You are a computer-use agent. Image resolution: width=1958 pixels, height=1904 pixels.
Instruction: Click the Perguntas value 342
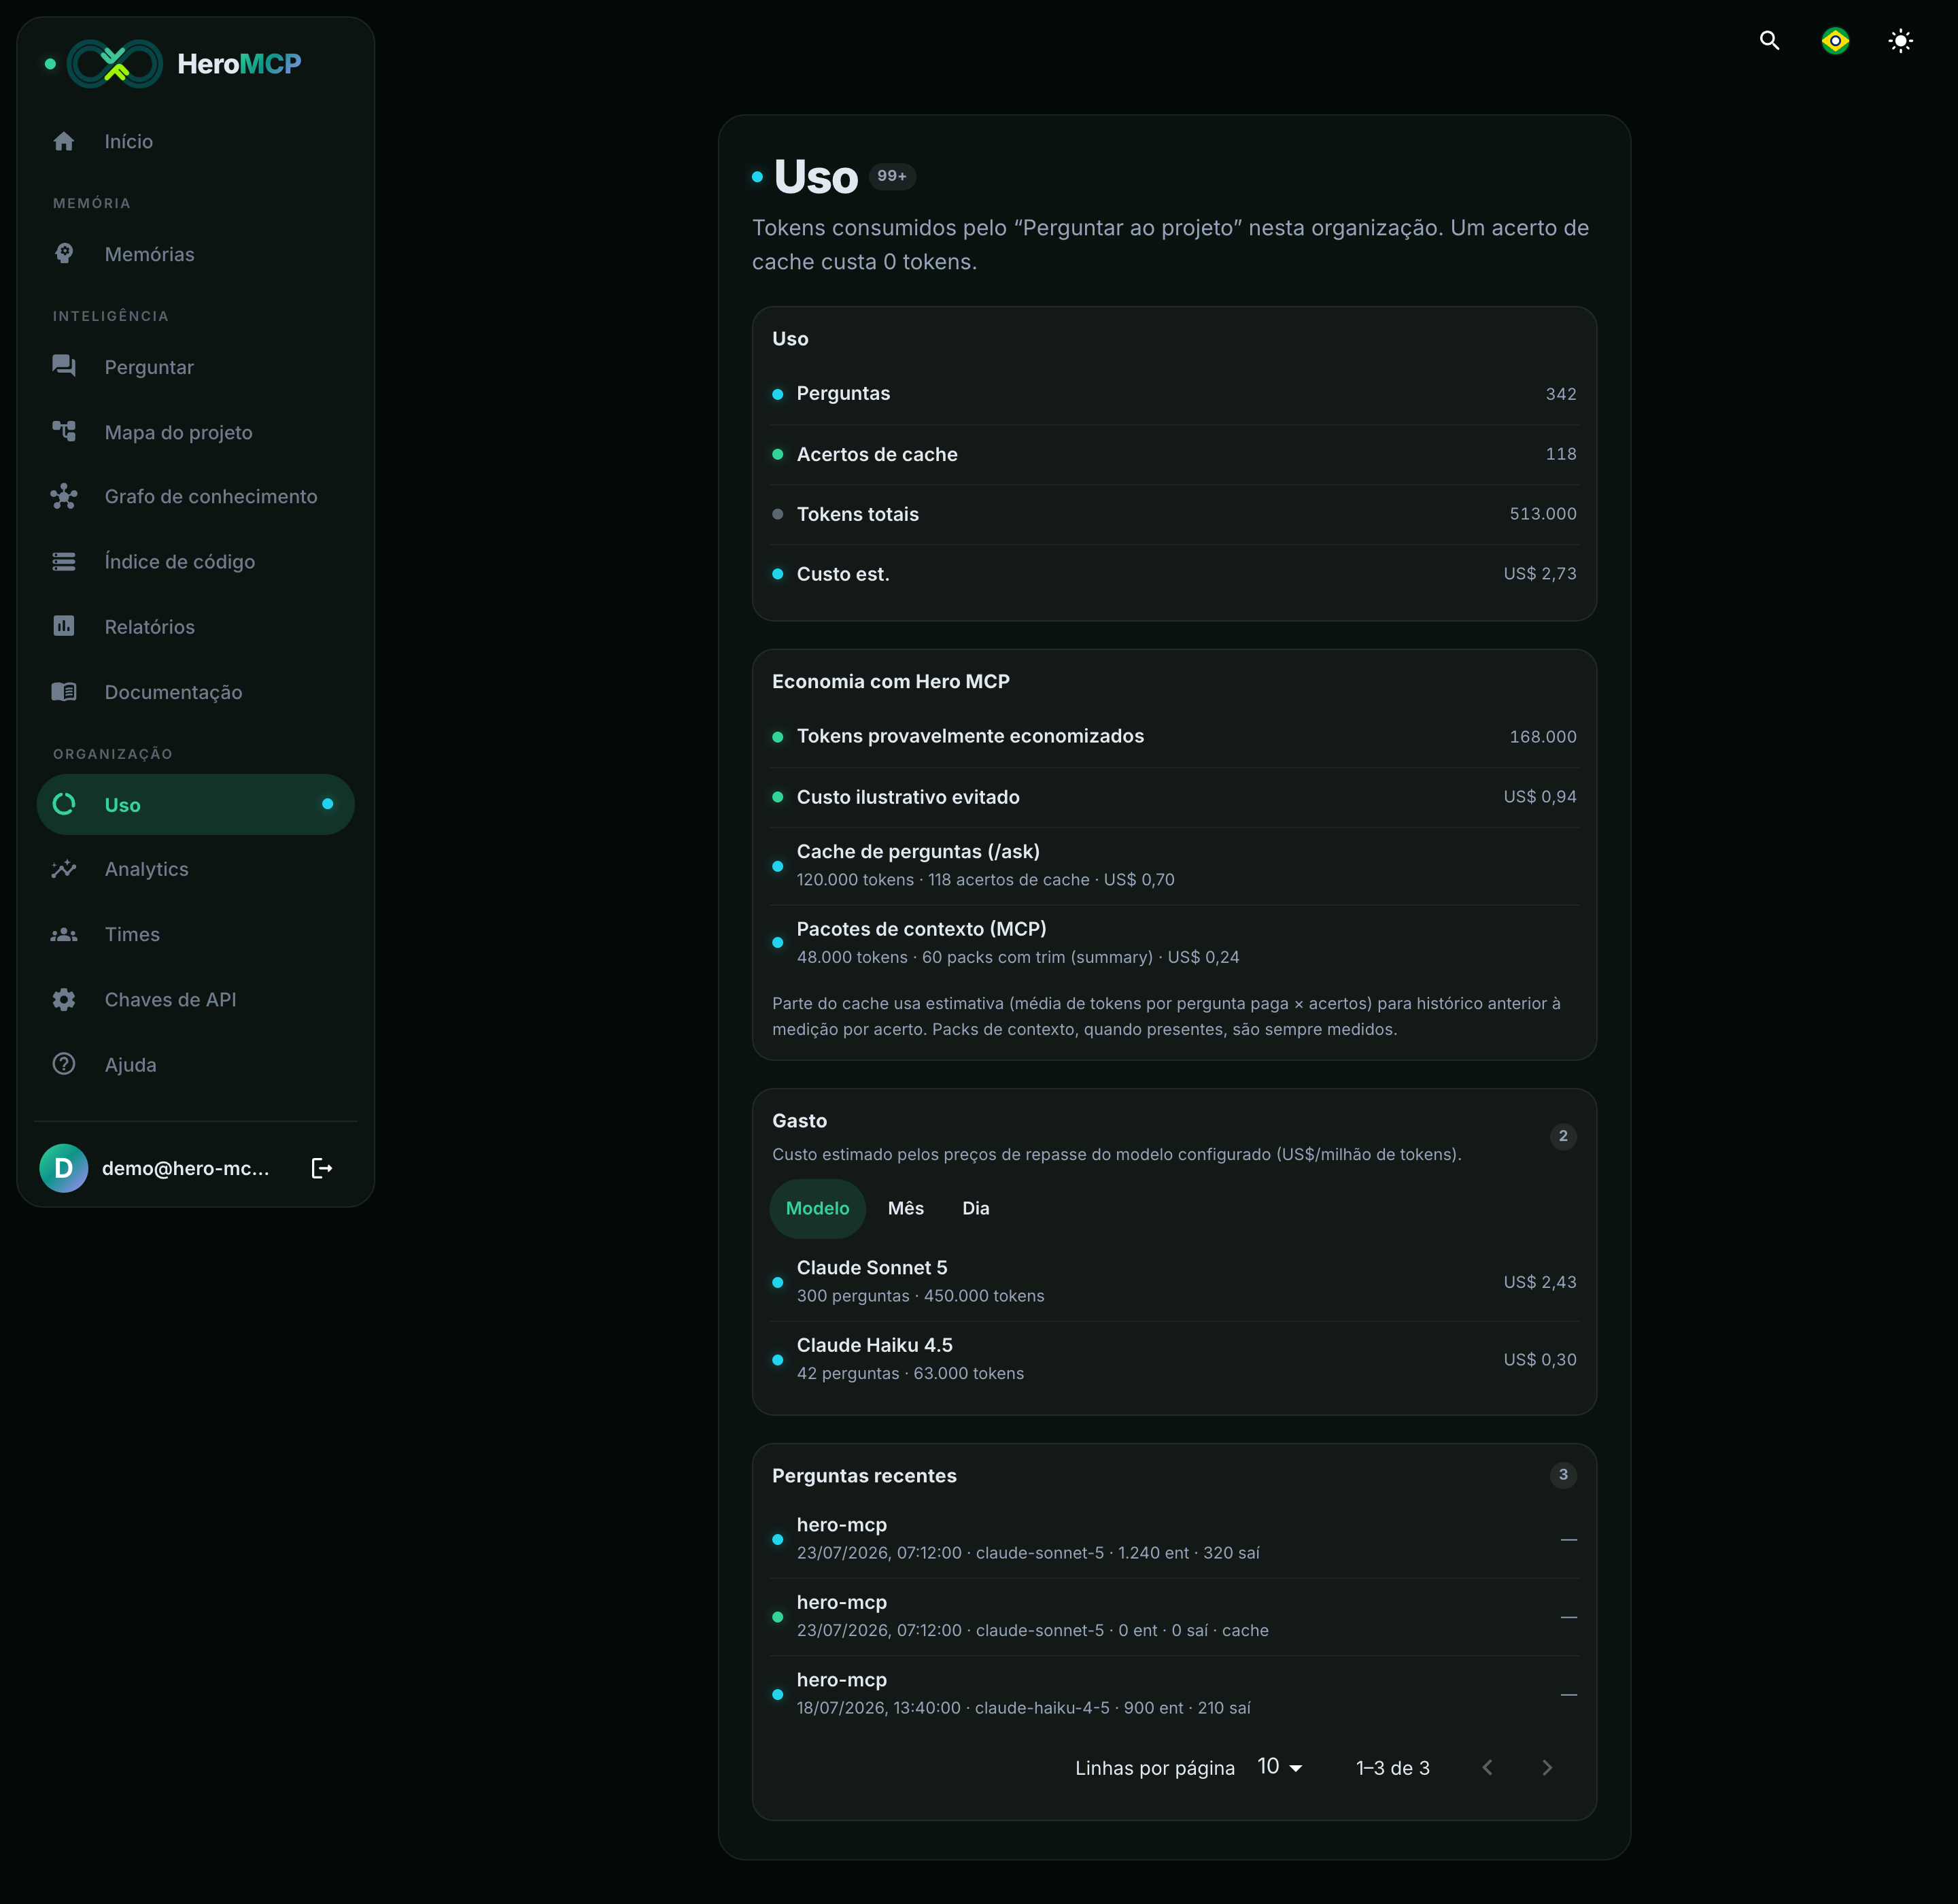tap(1561, 394)
